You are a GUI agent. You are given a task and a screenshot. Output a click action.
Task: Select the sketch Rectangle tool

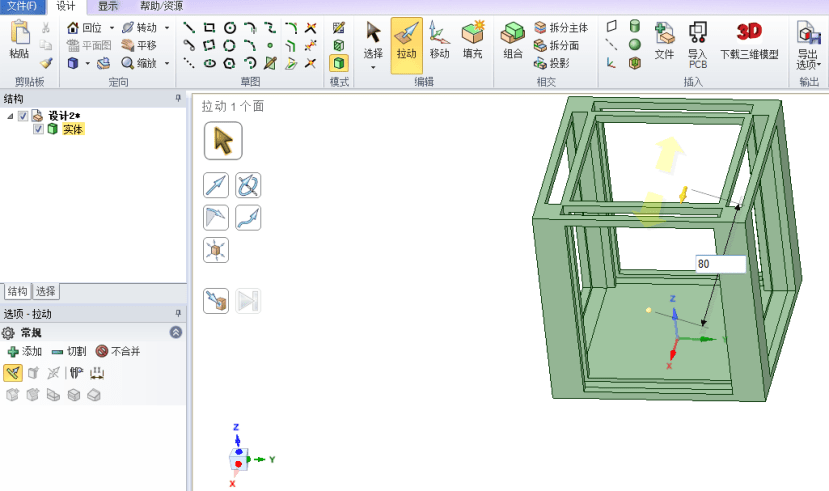click(x=209, y=27)
